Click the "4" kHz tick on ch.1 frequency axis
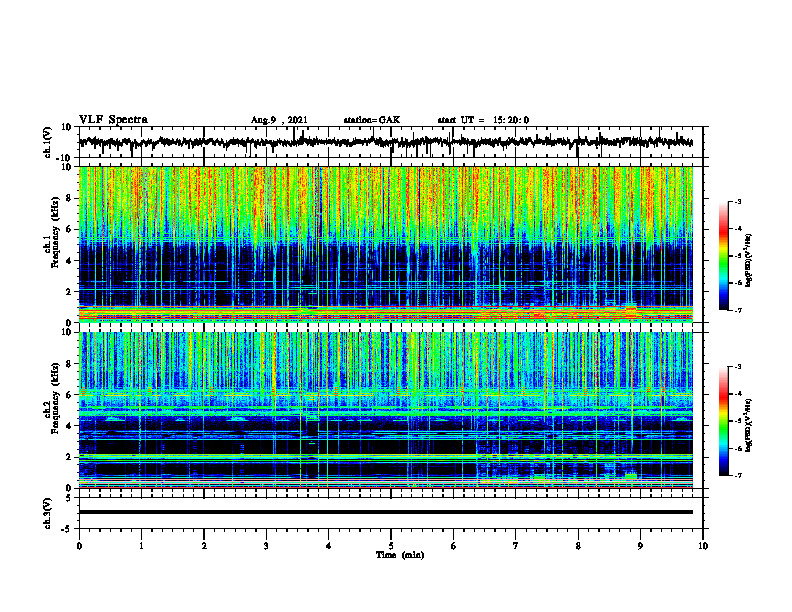This screenshot has width=792, height=612. (69, 261)
